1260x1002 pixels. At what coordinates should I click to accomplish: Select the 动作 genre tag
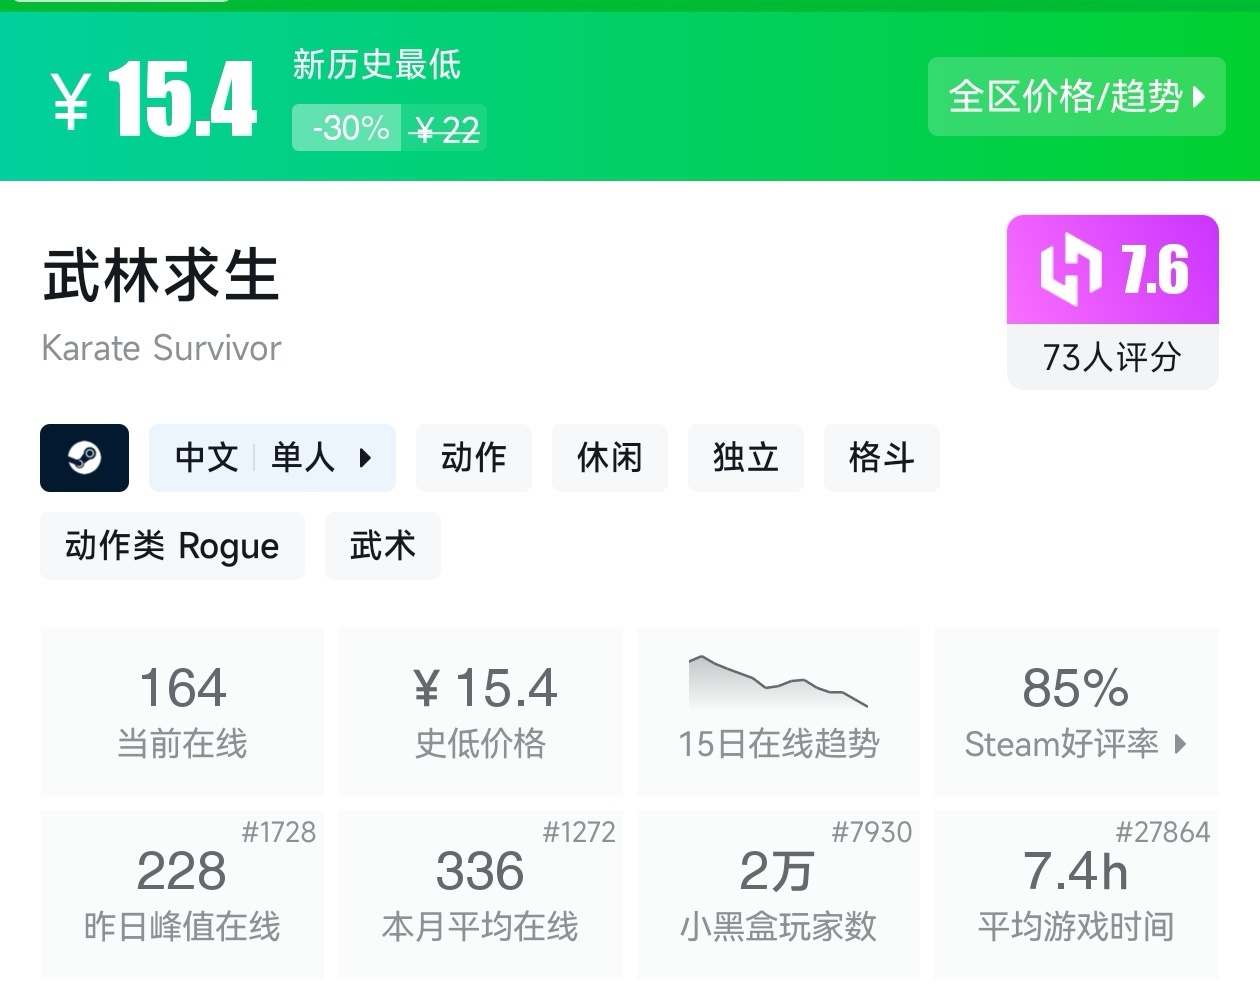click(474, 458)
